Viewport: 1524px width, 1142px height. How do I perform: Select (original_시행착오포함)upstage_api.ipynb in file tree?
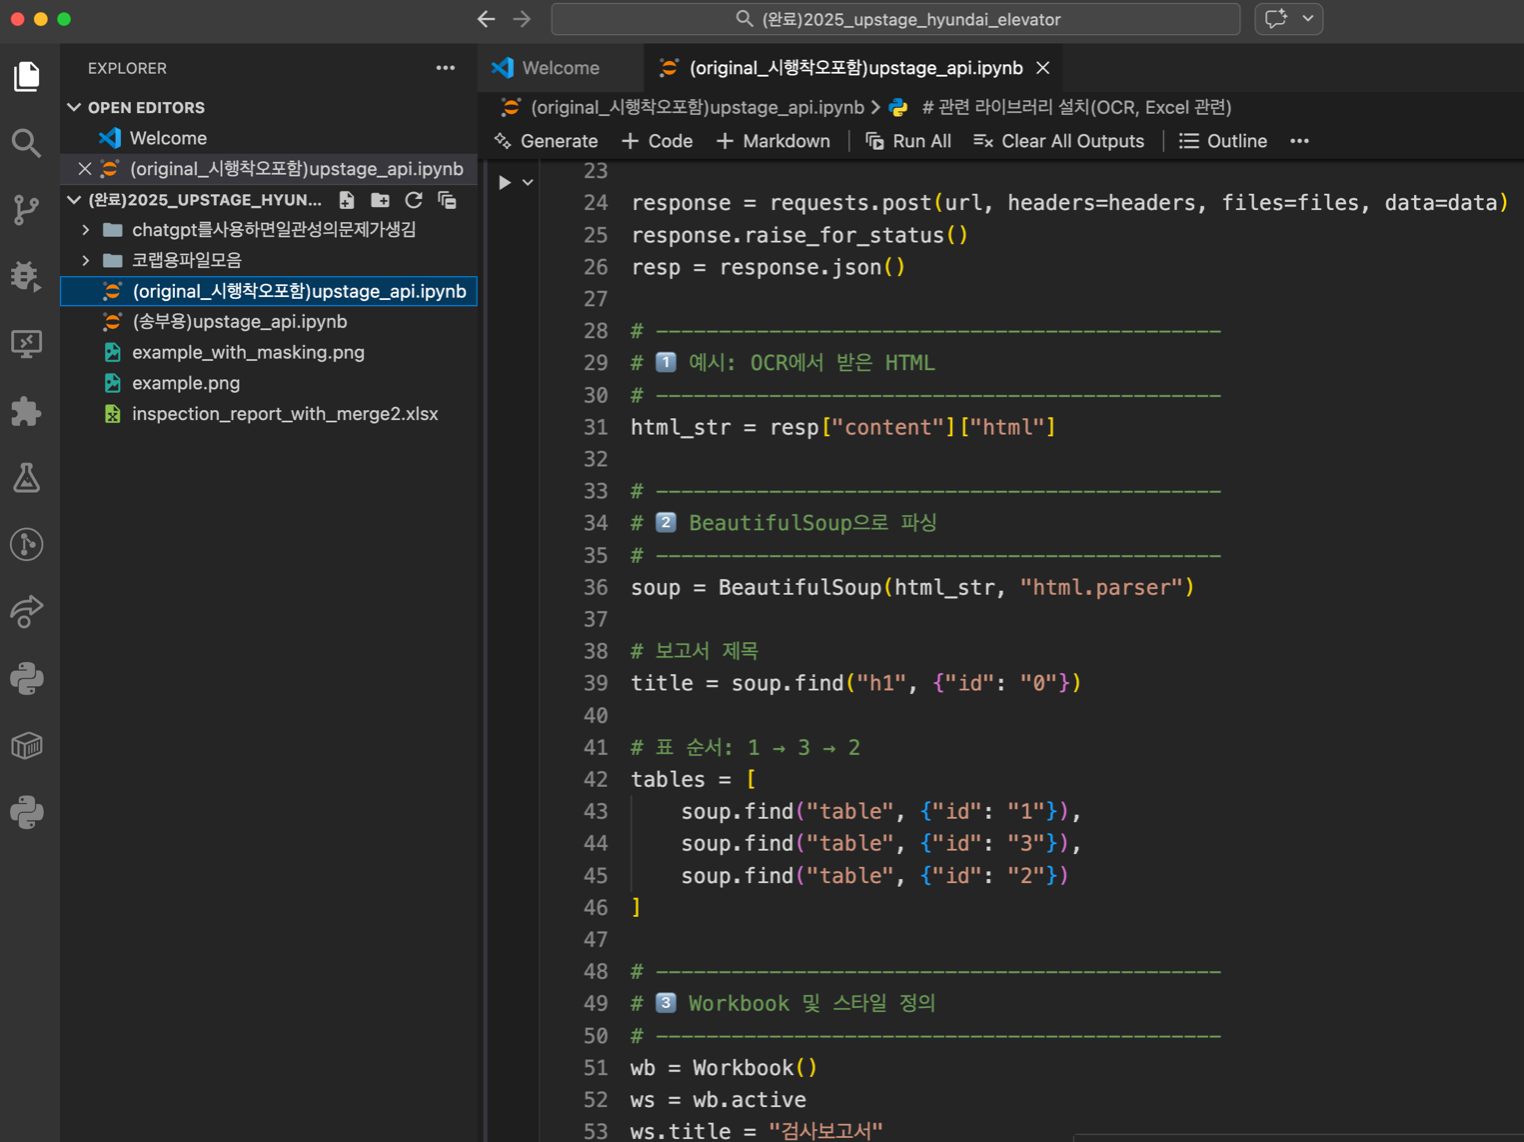pos(269,291)
